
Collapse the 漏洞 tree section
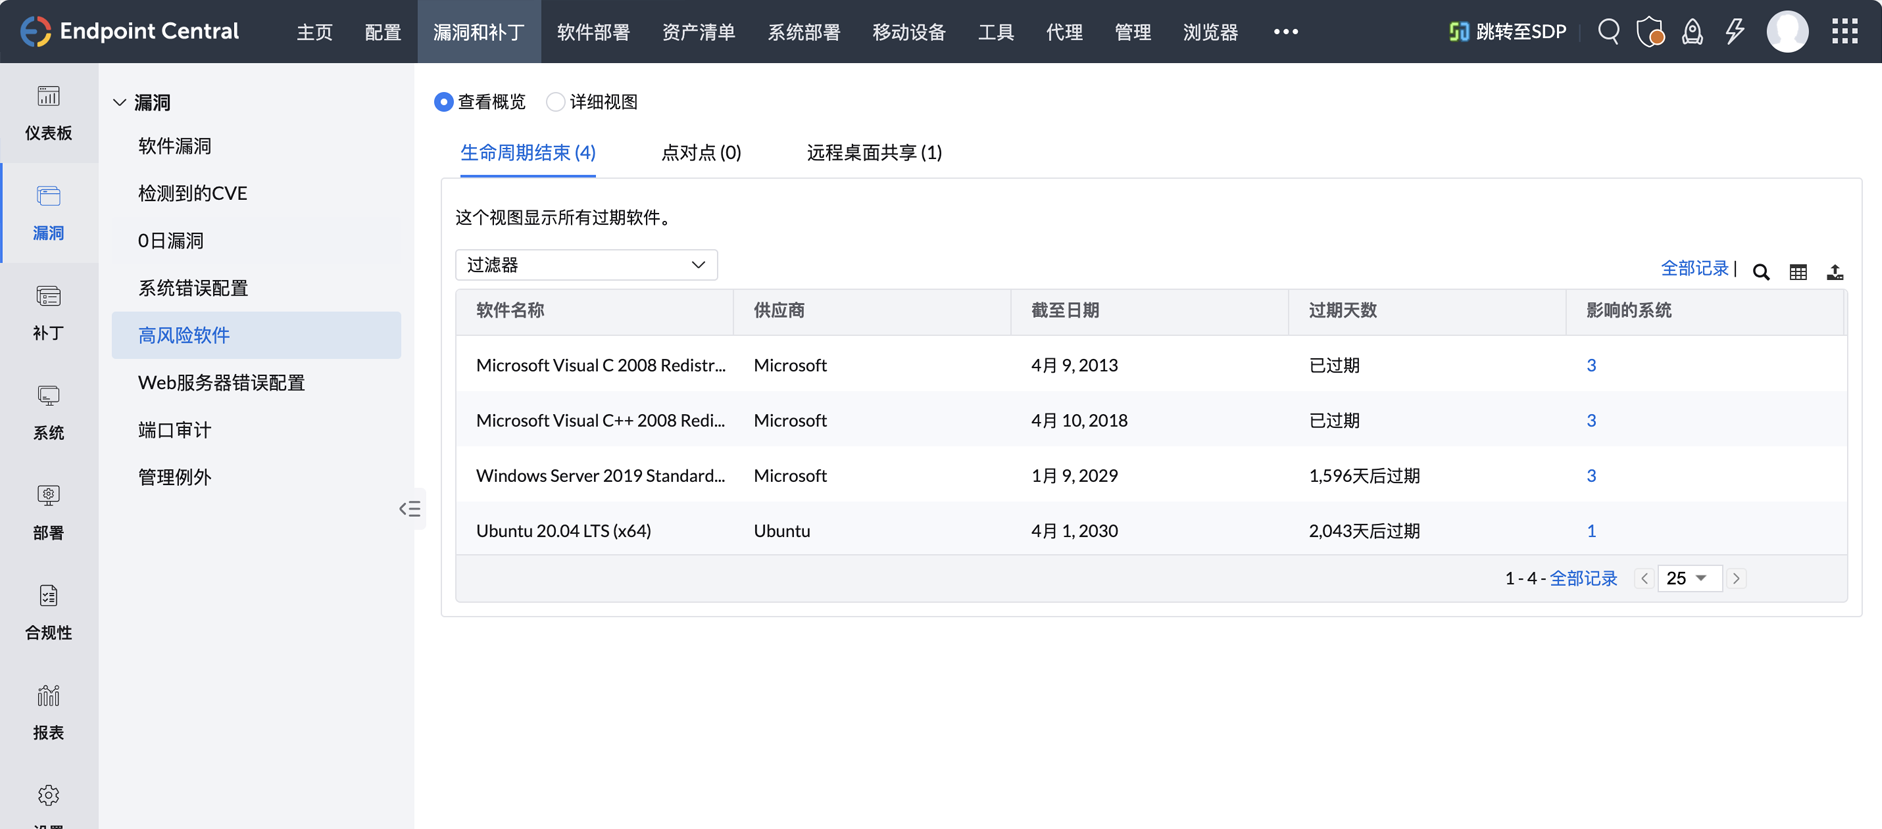click(x=120, y=102)
